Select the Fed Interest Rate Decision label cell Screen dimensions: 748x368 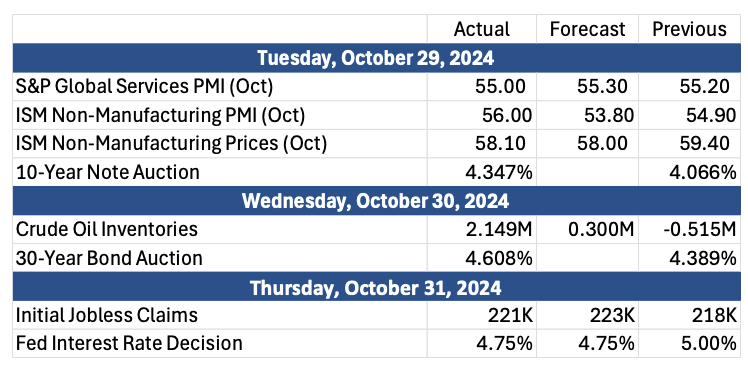[x=219, y=344]
